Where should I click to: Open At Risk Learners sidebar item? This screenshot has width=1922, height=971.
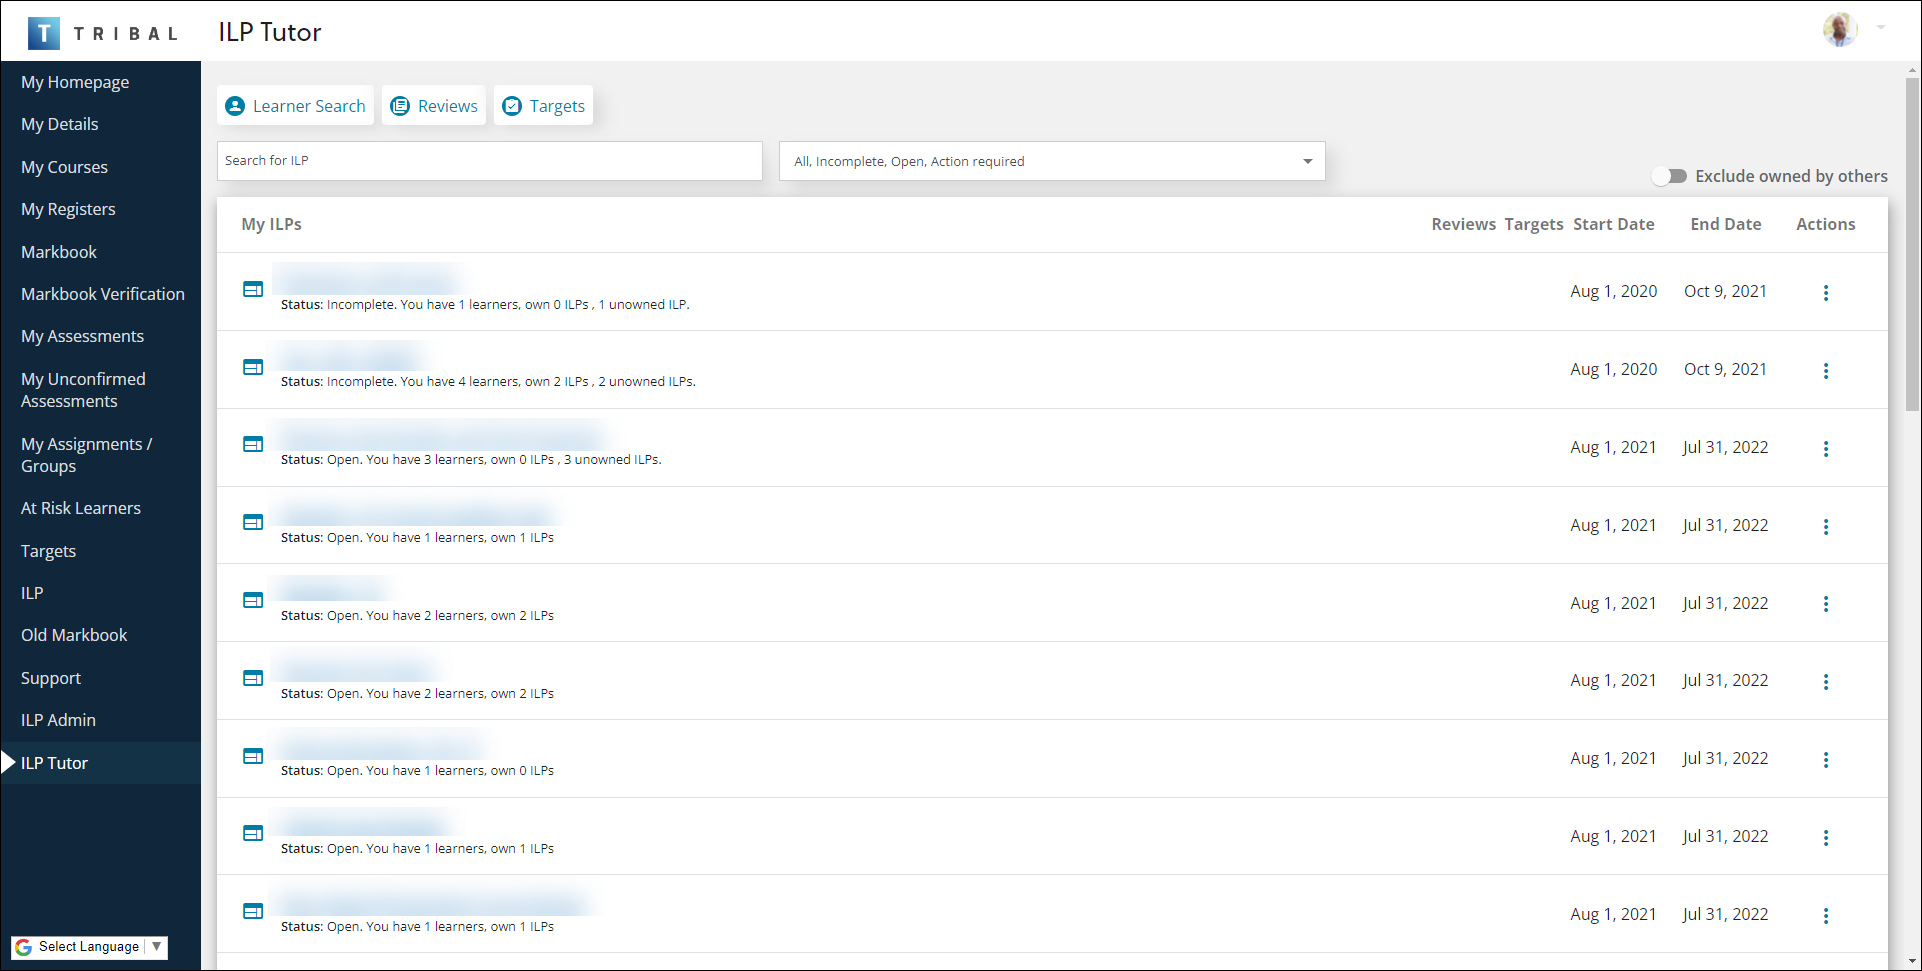point(81,508)
